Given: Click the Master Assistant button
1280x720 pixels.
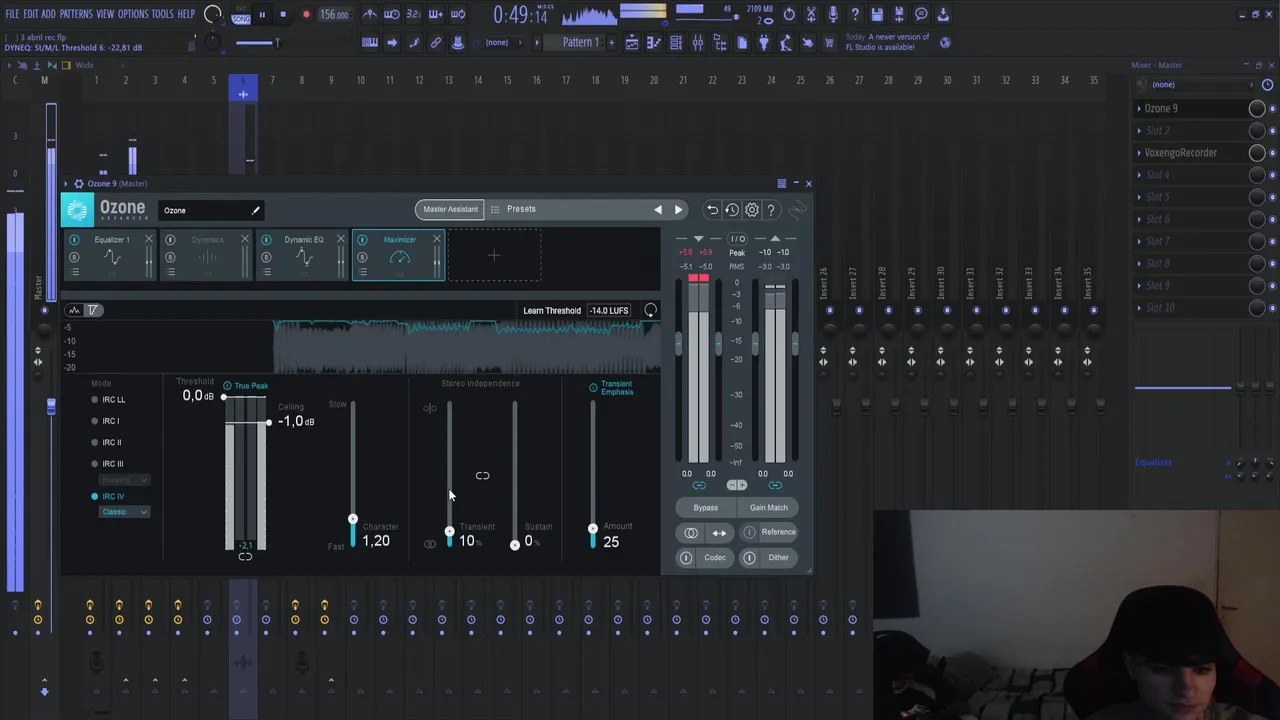Looking at the screenshot, I should tap(450, 210).
